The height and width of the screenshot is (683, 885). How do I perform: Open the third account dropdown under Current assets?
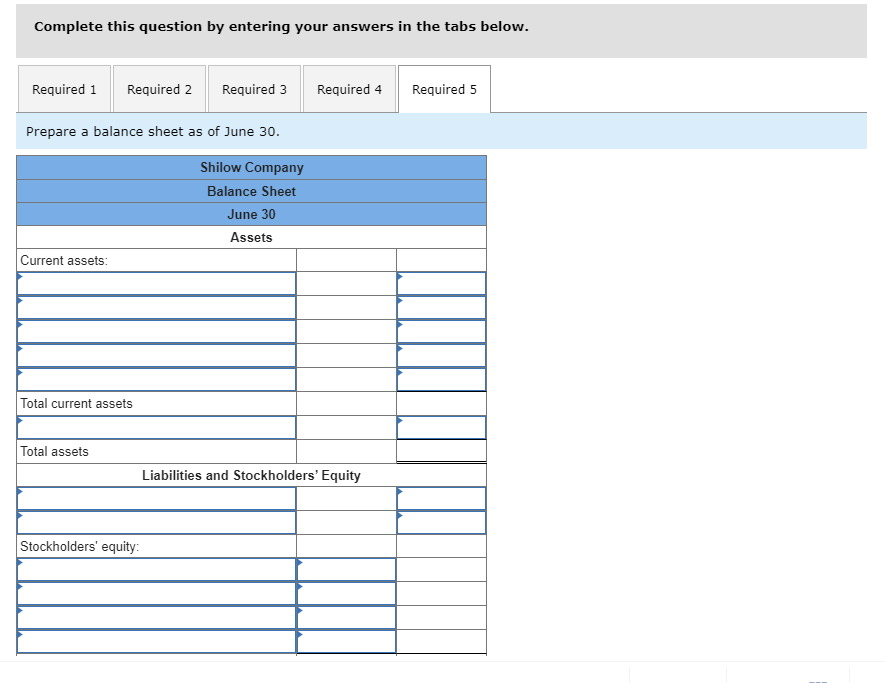[x=155, y=330]
